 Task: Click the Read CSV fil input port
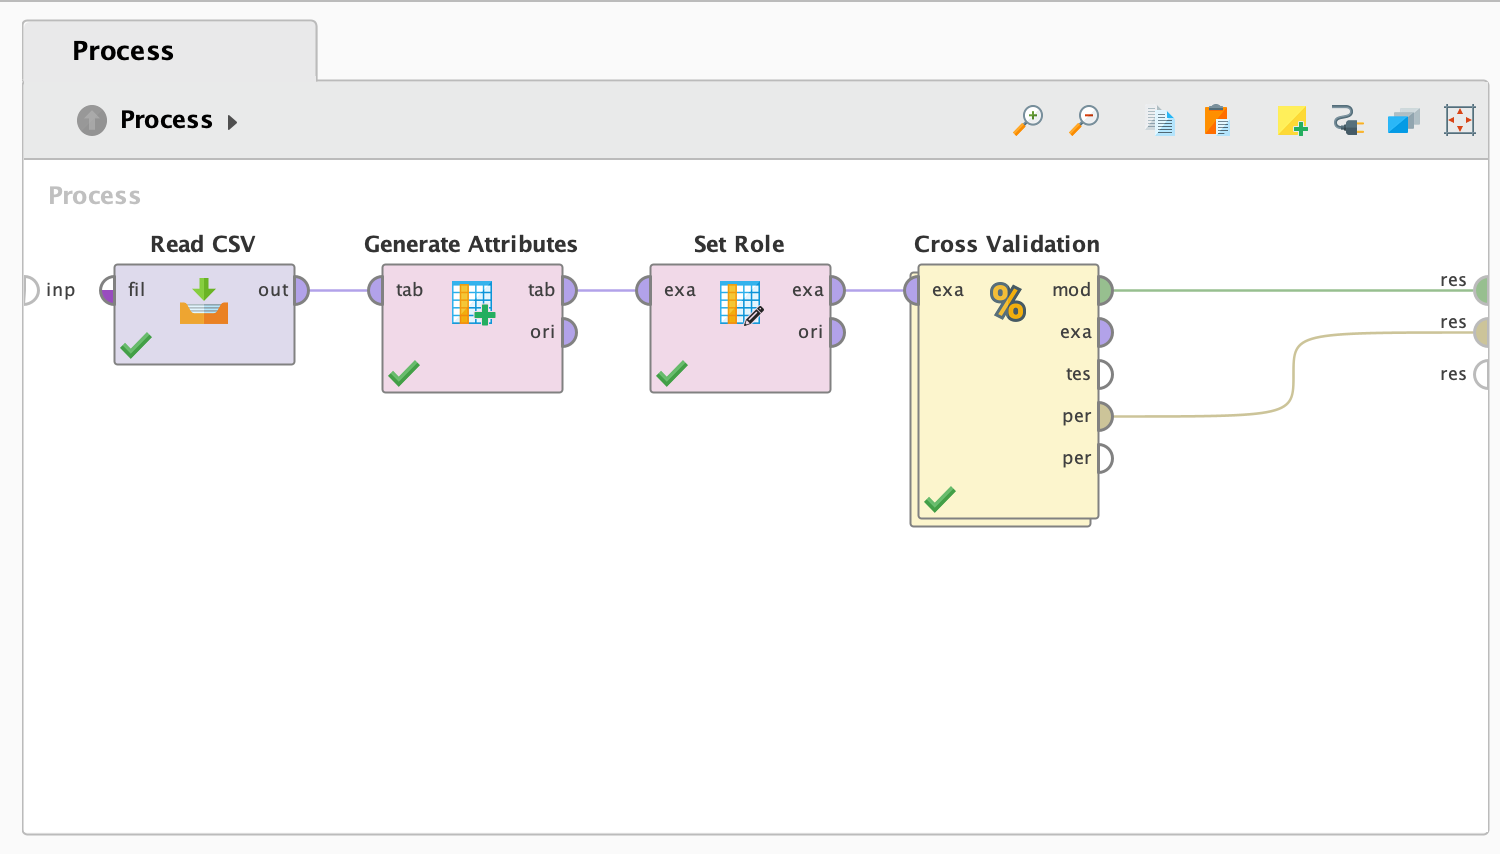pyautogui.click(x=108, y=291)
